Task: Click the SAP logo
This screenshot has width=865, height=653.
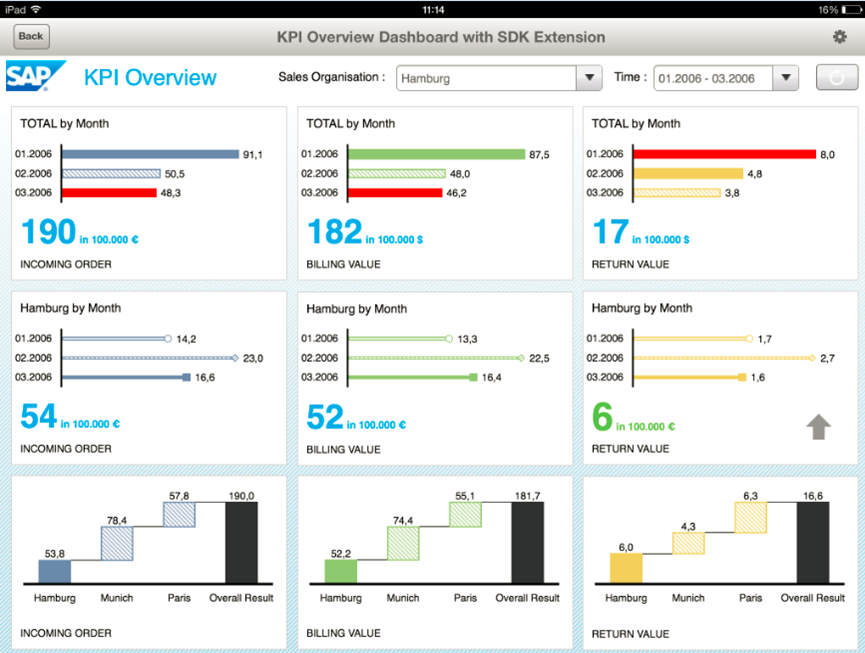Action: 35,77
